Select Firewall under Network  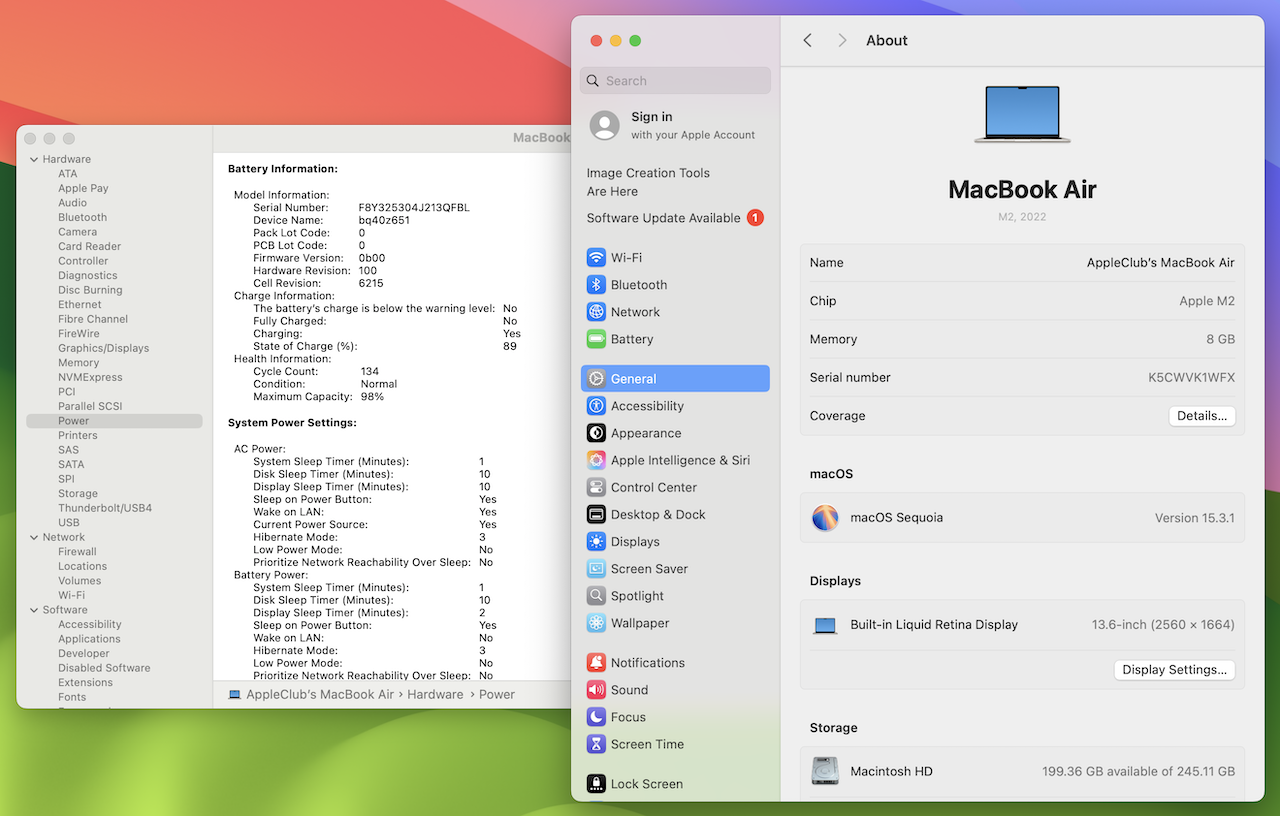[77, 552]
